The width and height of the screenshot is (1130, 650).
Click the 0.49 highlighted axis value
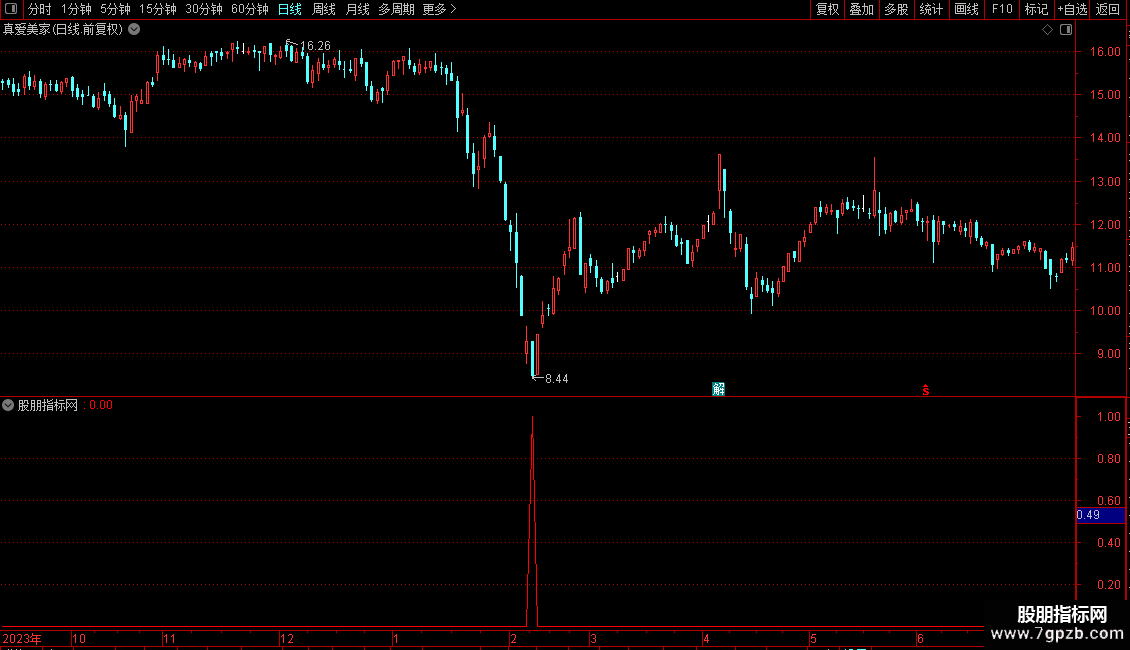(x=1100, y=515)
